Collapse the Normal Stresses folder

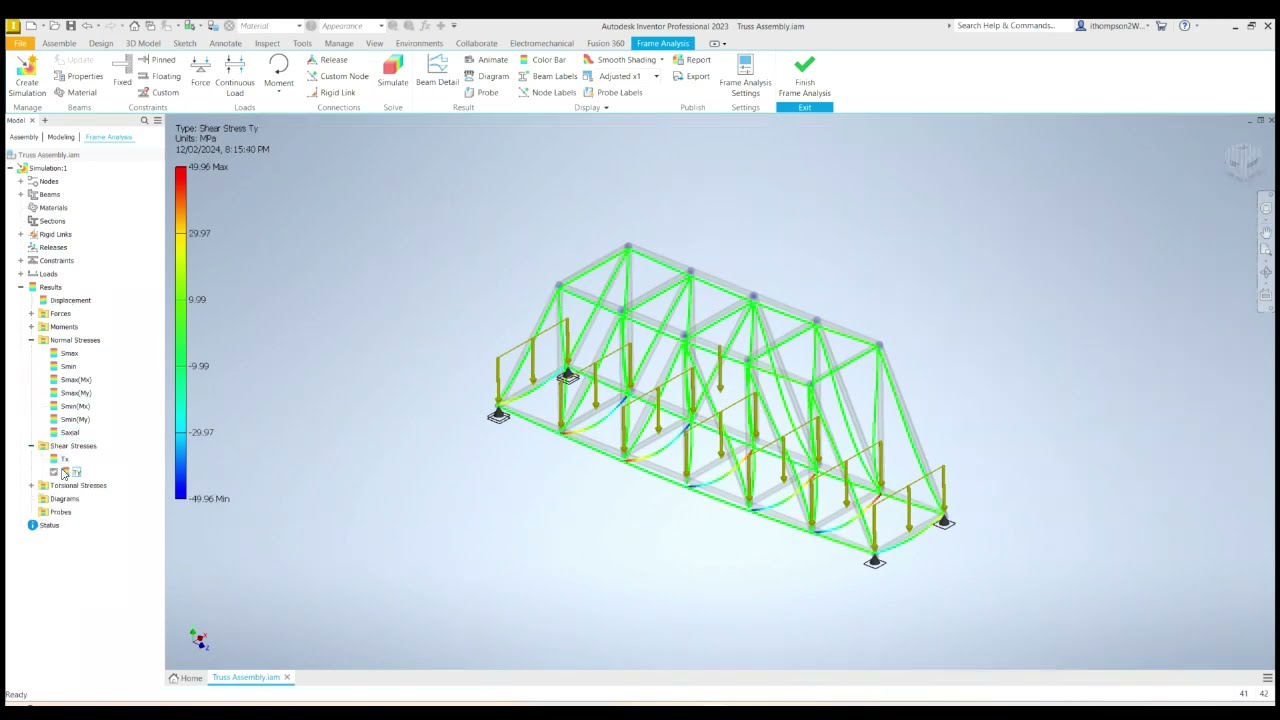click(31, 340)
